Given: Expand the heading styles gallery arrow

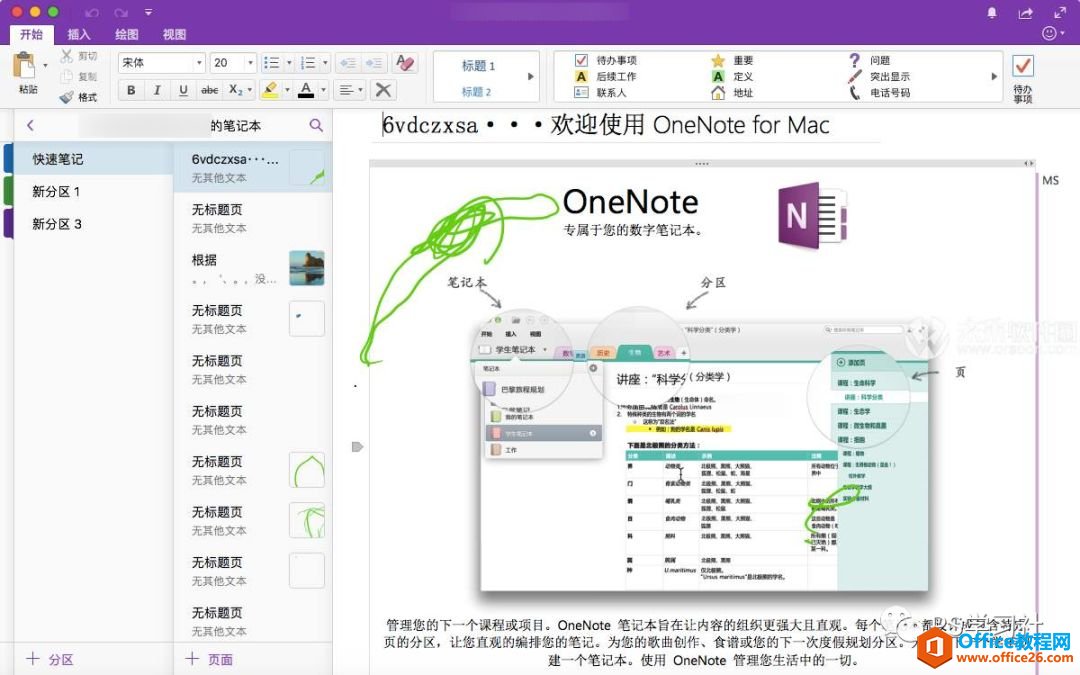Looking at the screenshot, I should [531, 76].
